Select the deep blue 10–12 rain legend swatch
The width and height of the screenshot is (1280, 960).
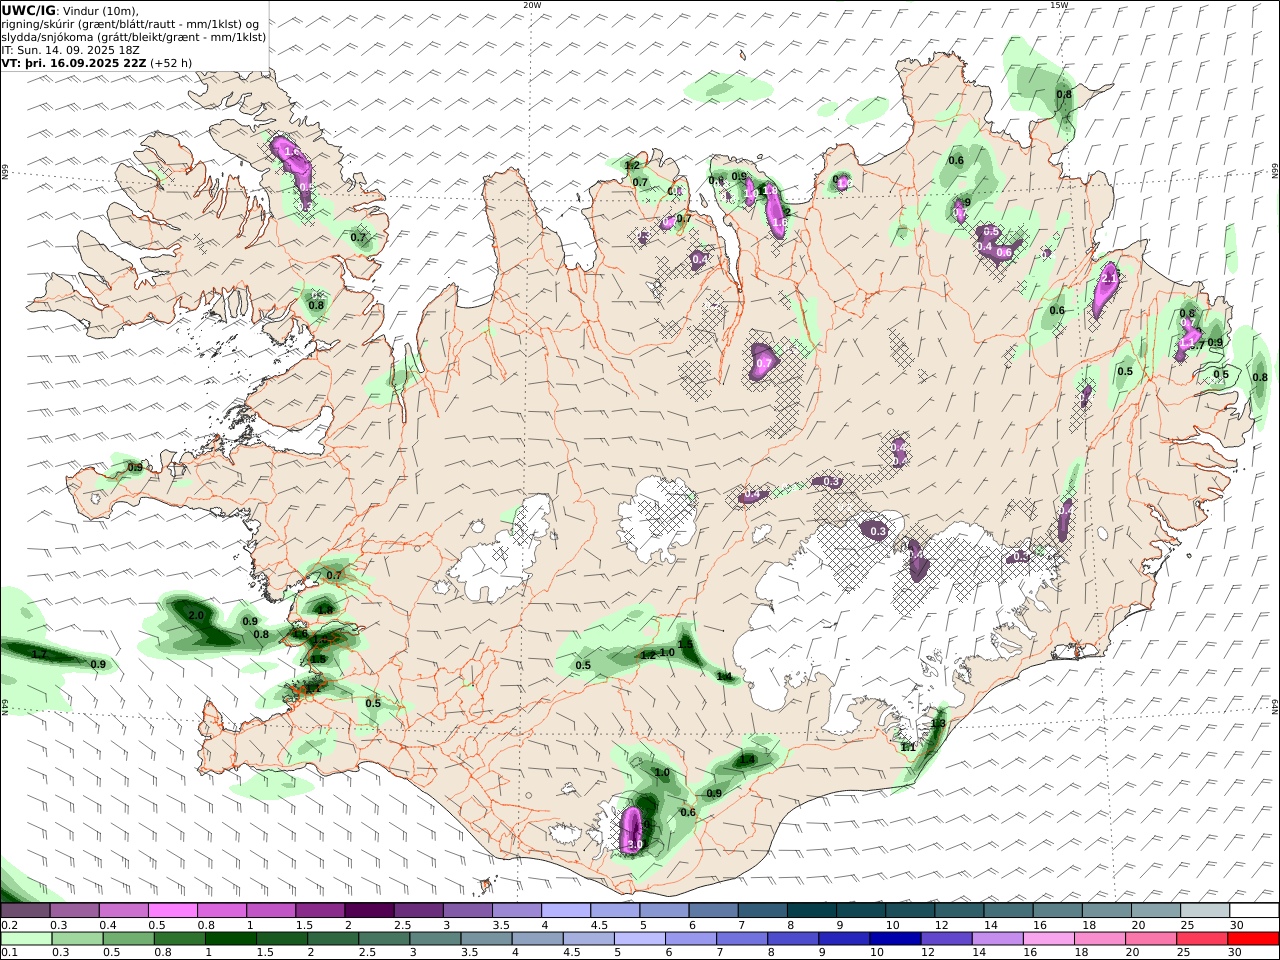coord(895,939)
